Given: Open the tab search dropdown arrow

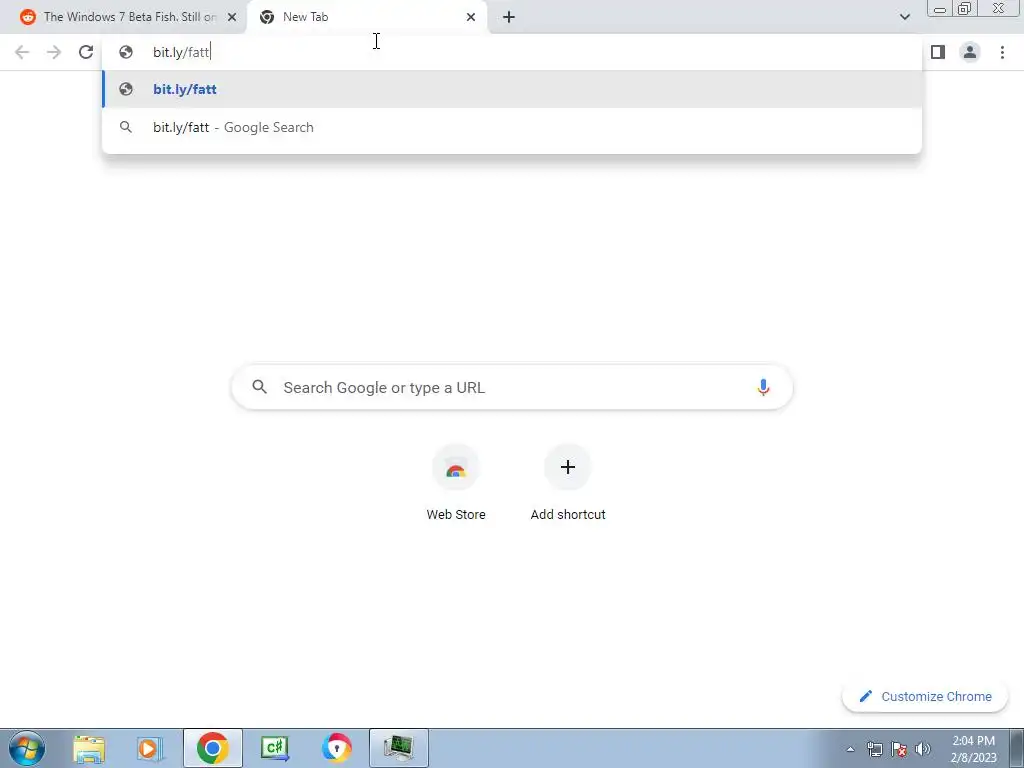Looking at the screenshot, I should (904, 17).
